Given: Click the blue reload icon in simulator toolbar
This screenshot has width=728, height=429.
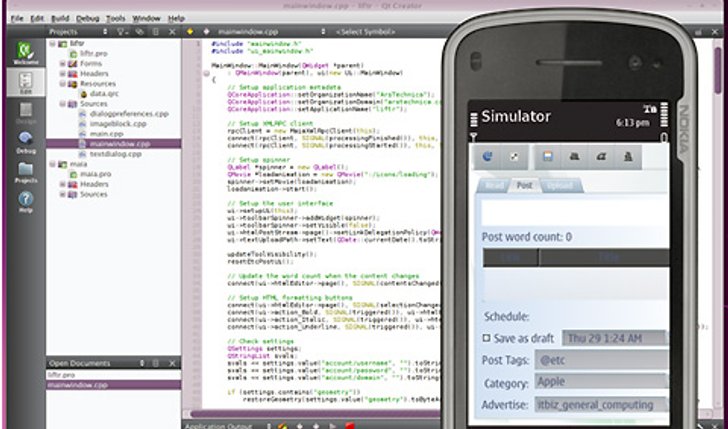Looking at the screenshot, I should point(487,157).
